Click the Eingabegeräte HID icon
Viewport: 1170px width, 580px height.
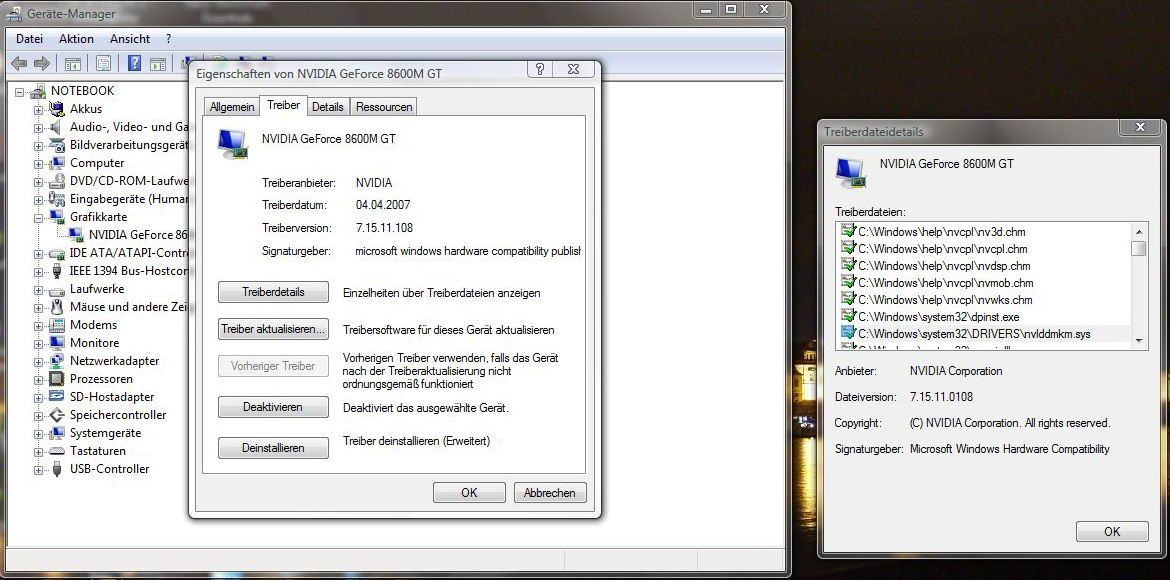pos(57,199)
